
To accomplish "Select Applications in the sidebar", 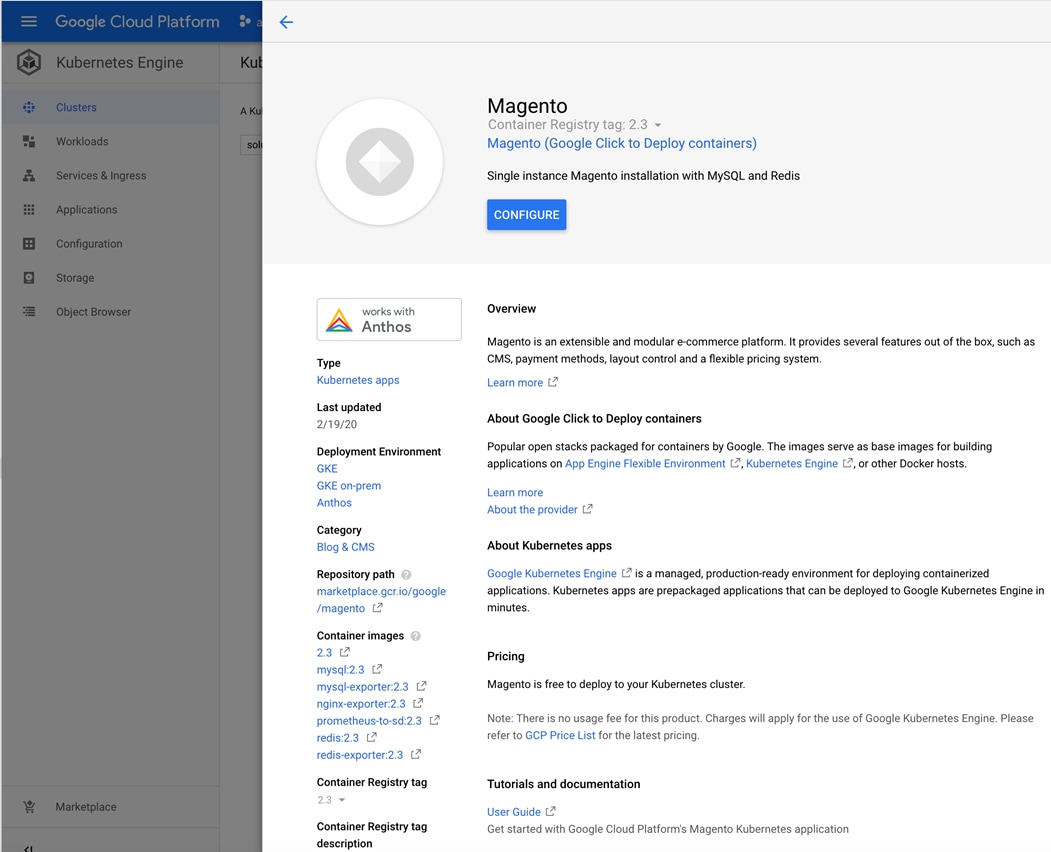I will tap(110, 210).
